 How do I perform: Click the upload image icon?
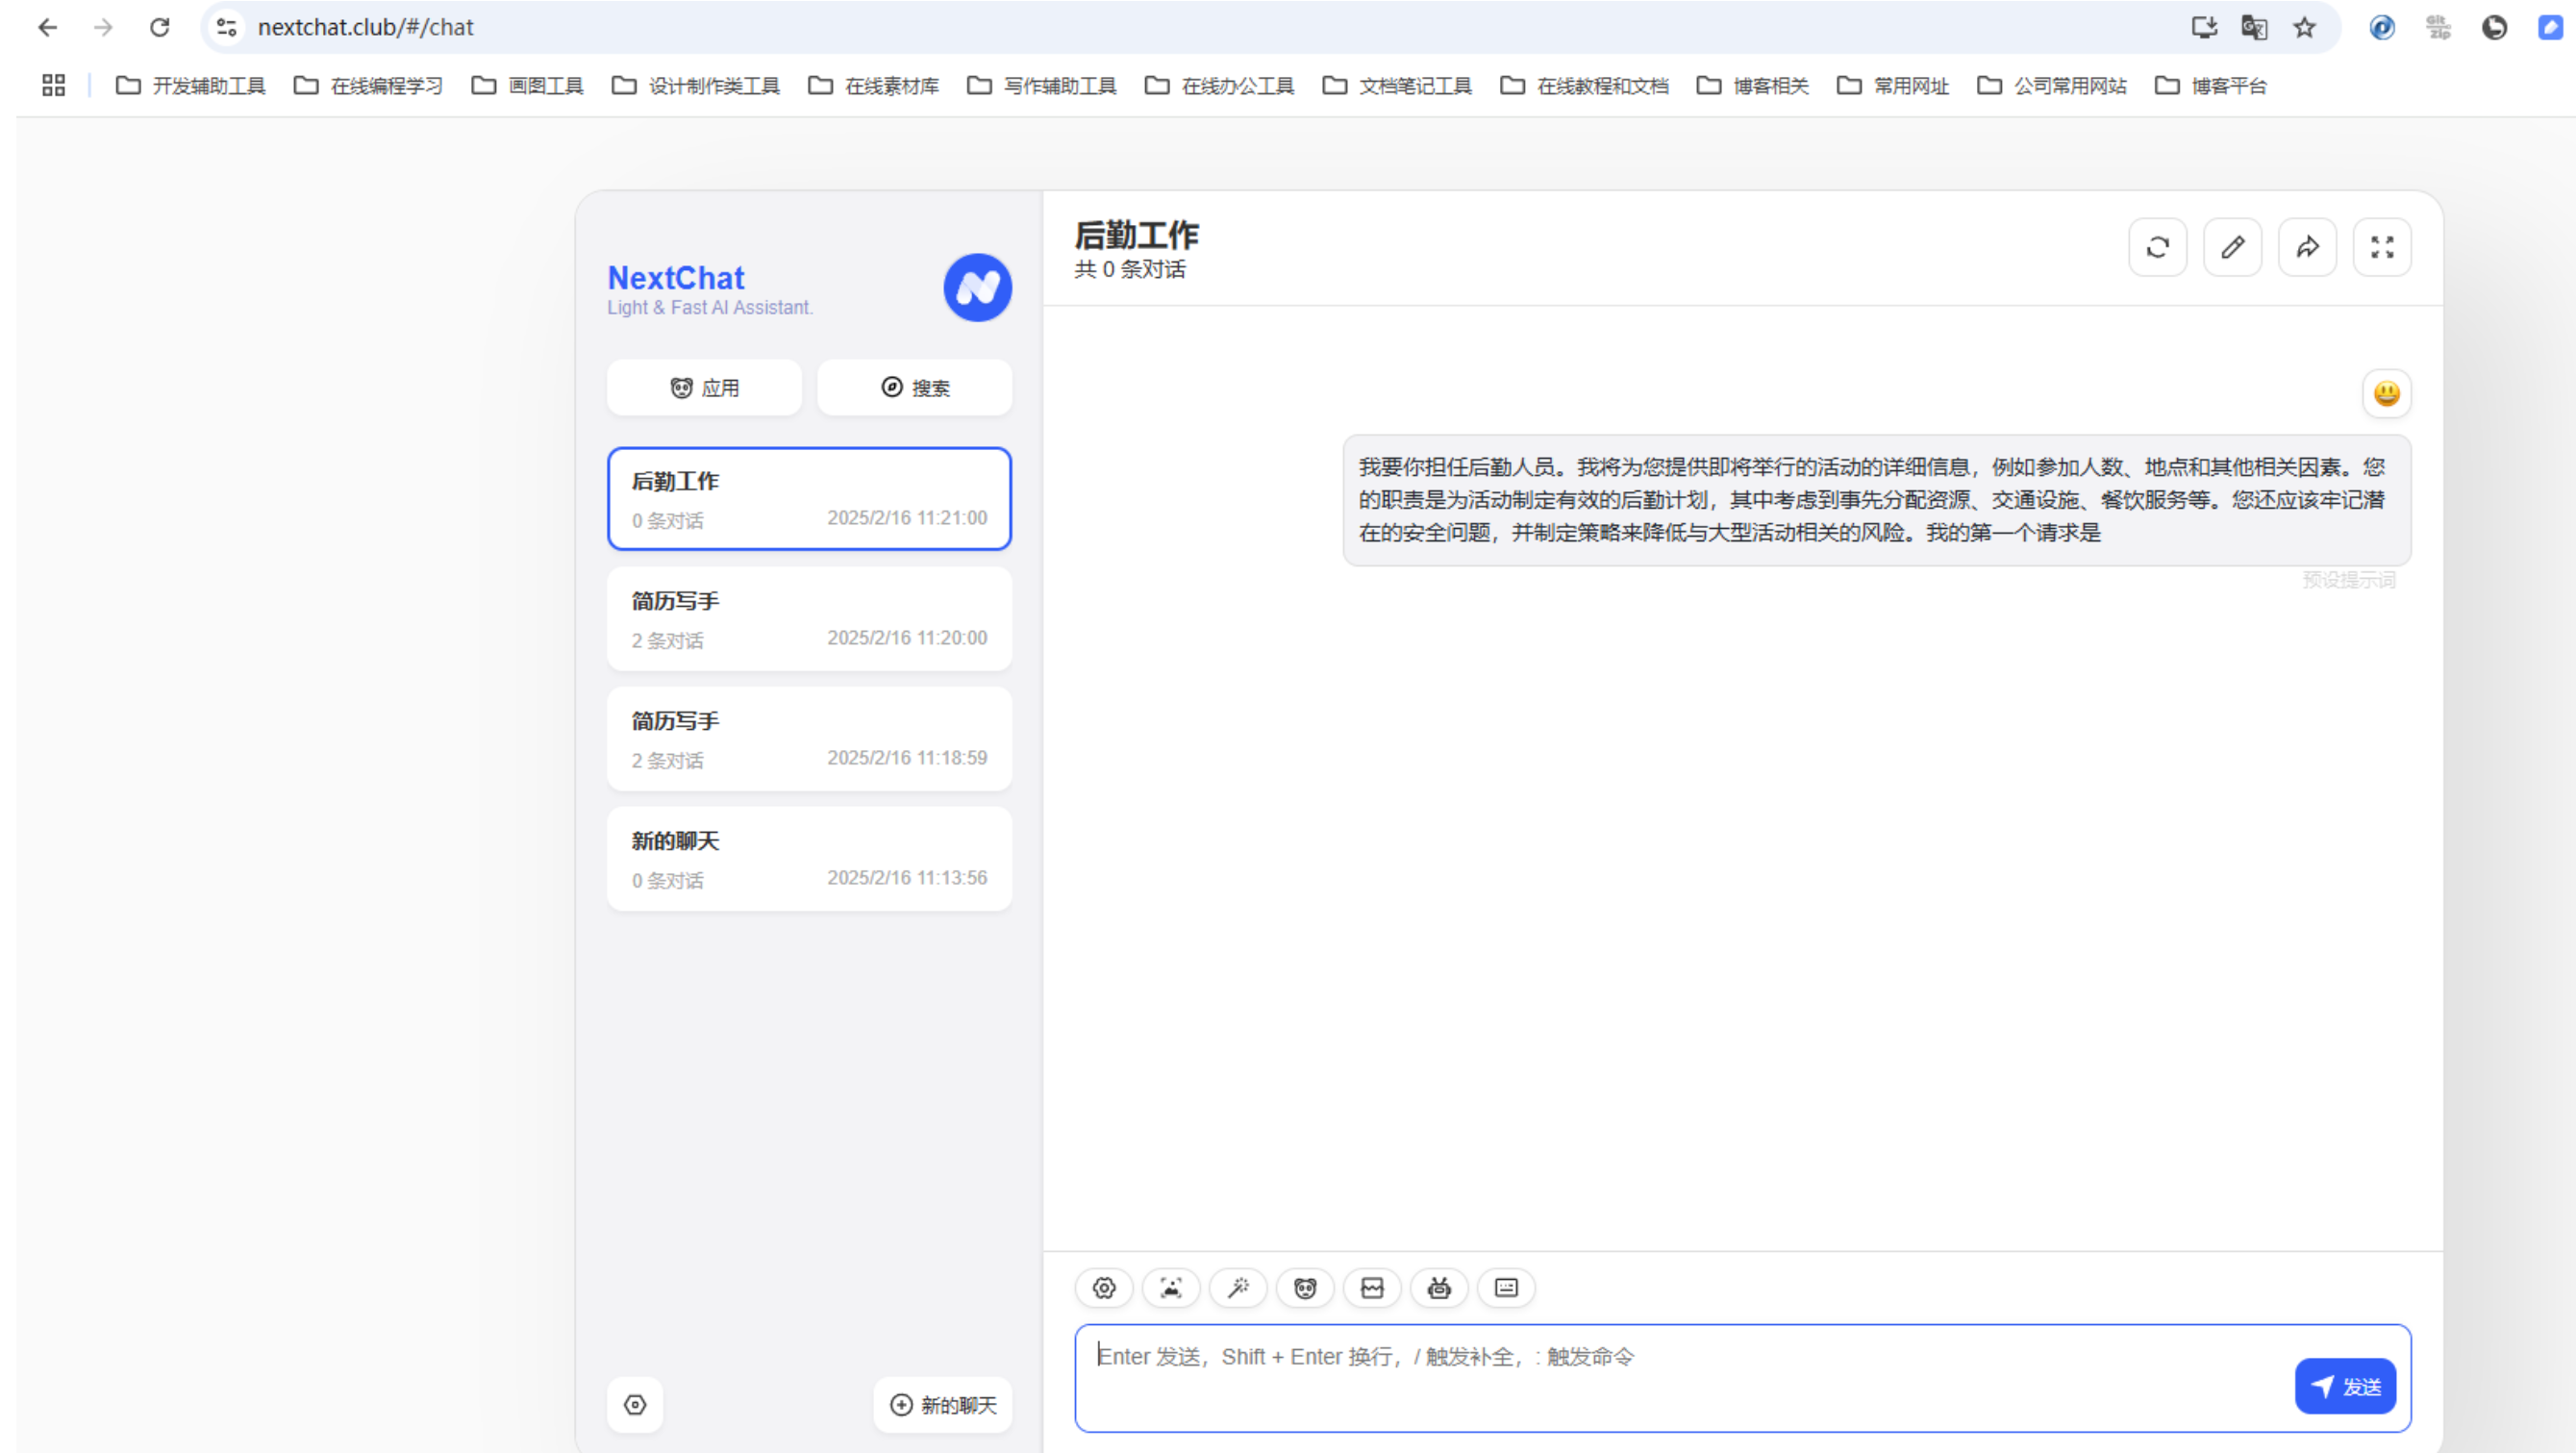point(1170,1288)
